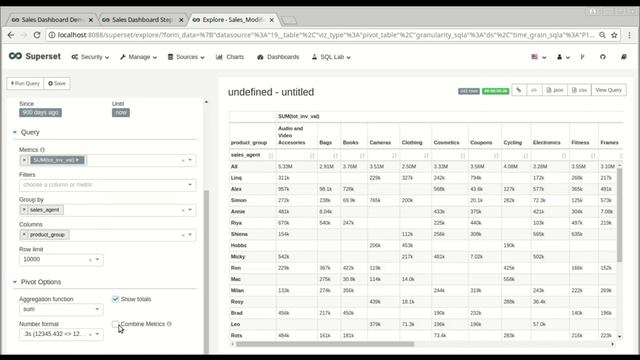Export chart as json
The height and width of the screenshot is (360, 640).
(555, 90)
